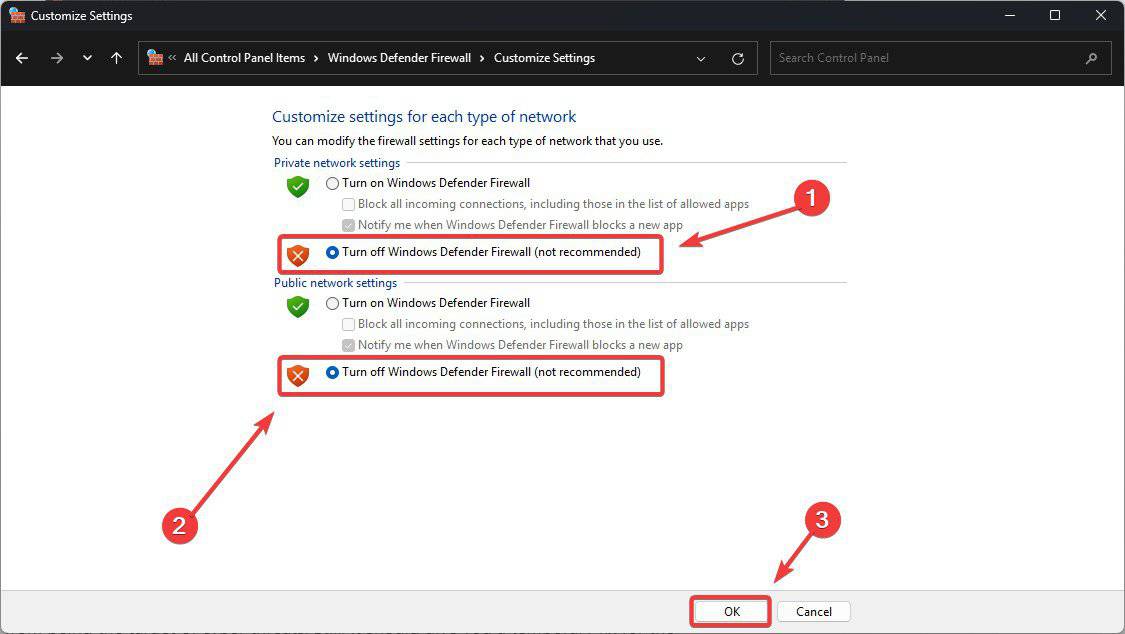Go up one level with the up arrow
This screenshot has height=634, width=1125.
(116, 58)
